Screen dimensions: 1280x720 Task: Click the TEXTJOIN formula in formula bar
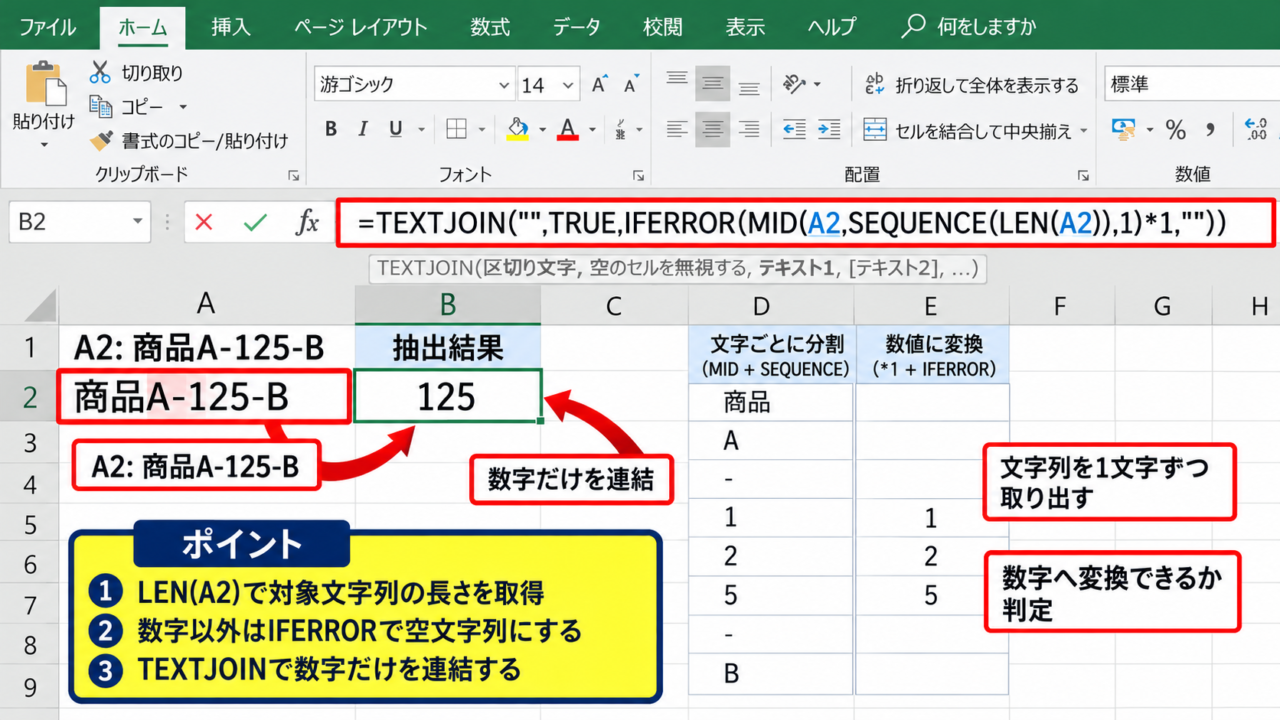(x=792, y=224)
